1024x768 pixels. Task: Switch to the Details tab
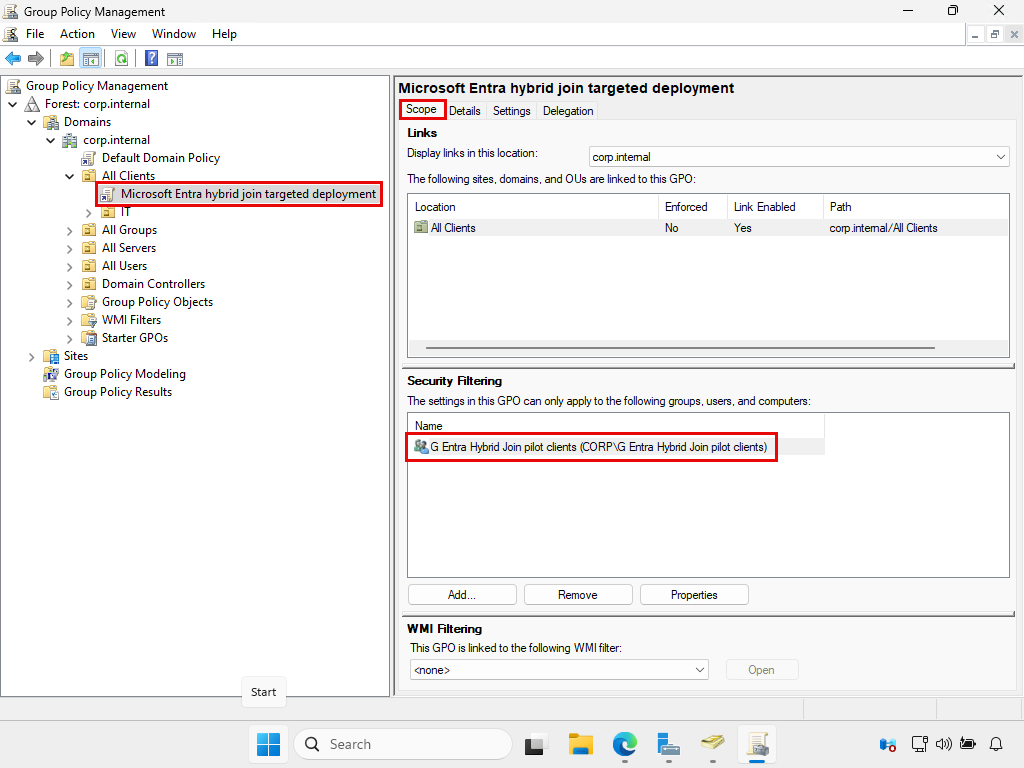[x=465, y=111]
